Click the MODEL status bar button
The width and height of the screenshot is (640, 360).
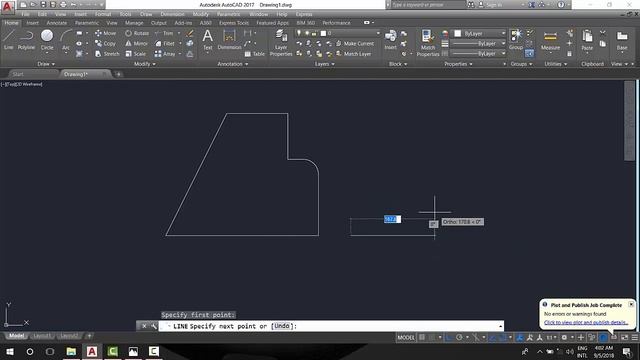[406, 337]
